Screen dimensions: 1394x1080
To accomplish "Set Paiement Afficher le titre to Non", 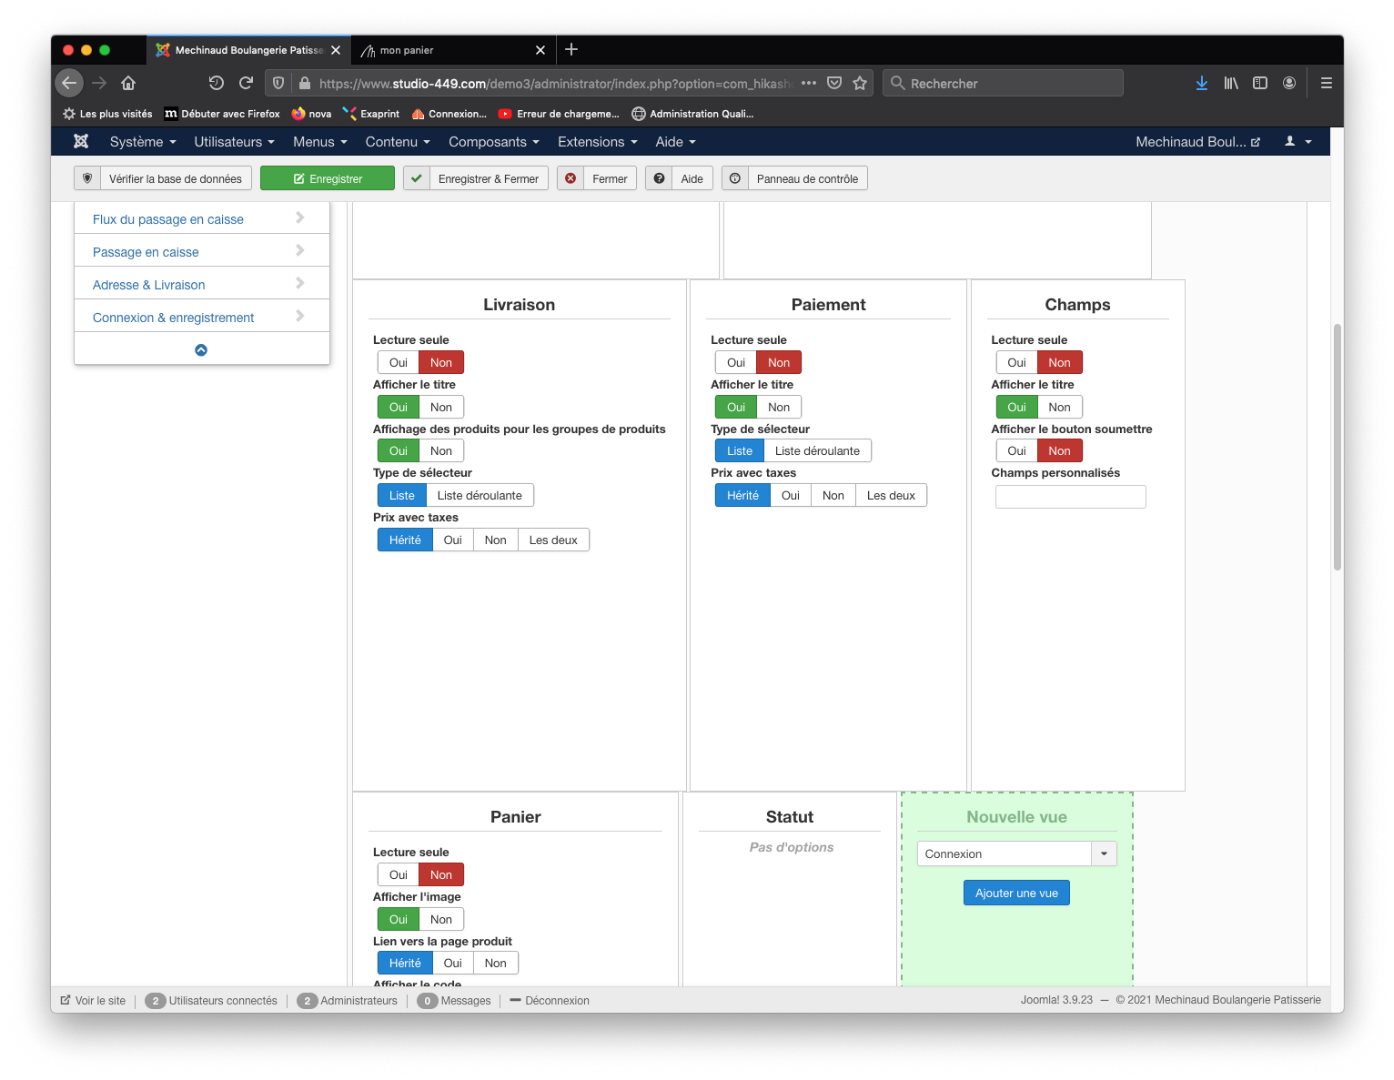I will coord(779,407).
